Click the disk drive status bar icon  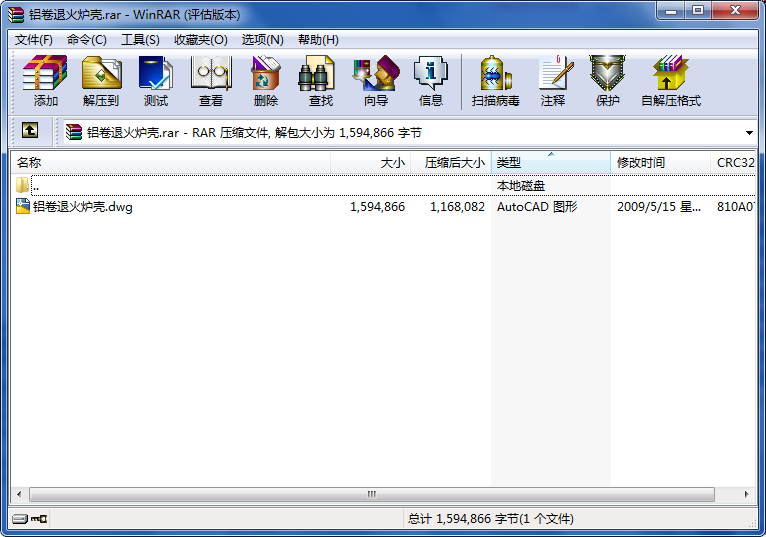click(x=20, y=518)
